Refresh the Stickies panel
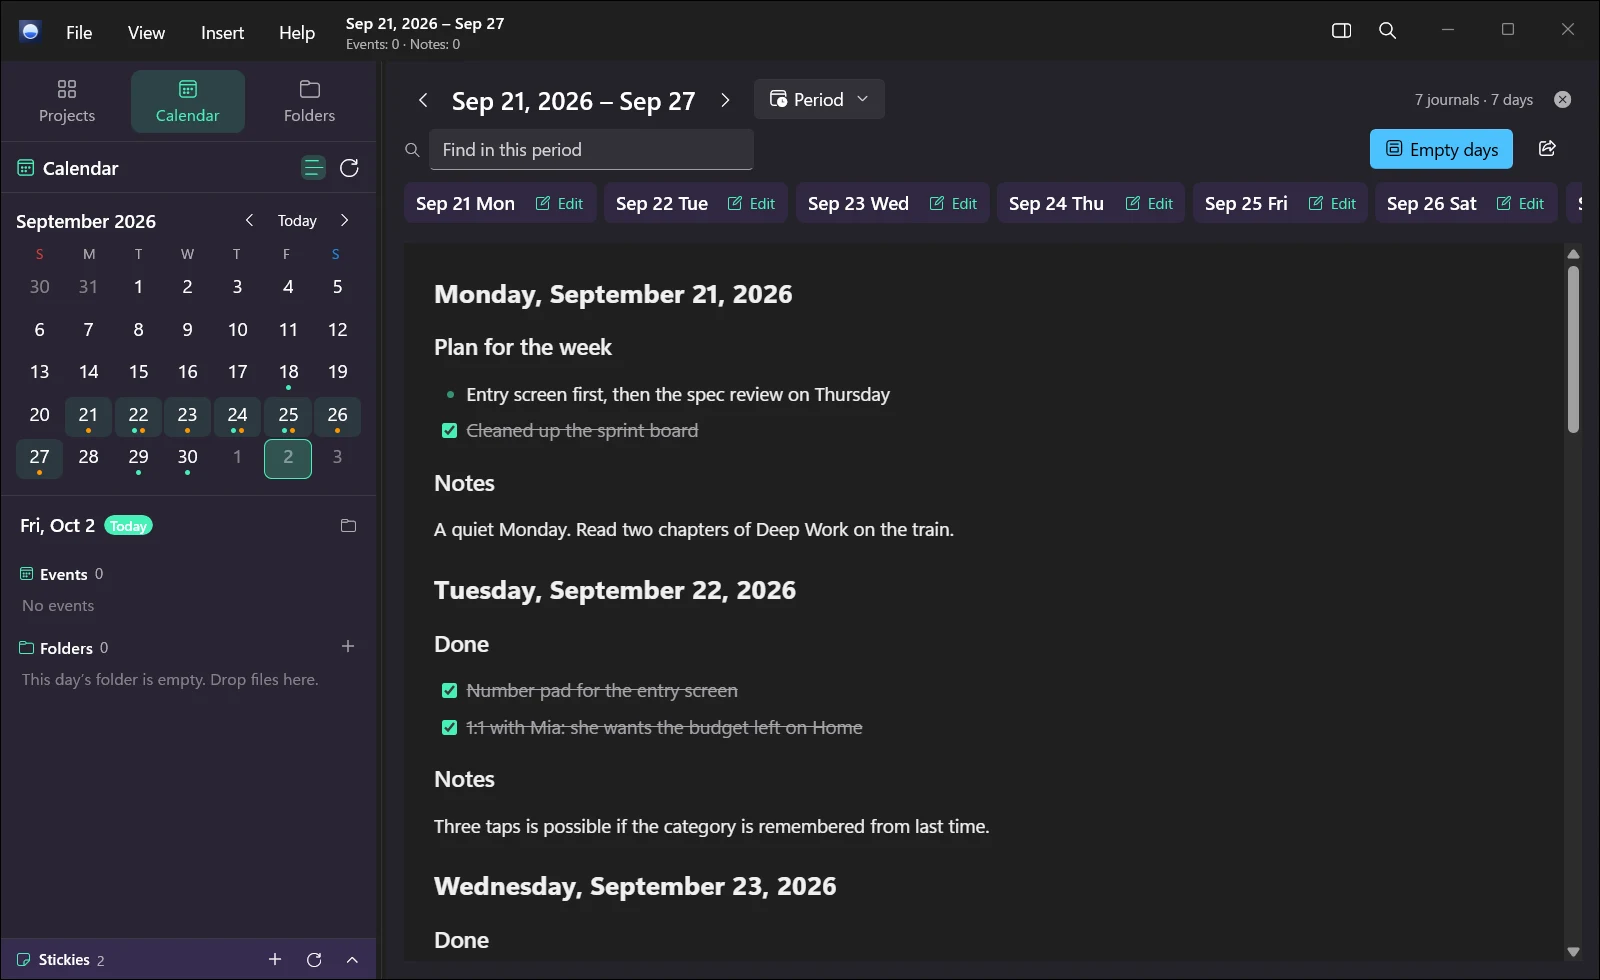1600x980 pixels. 314,960
